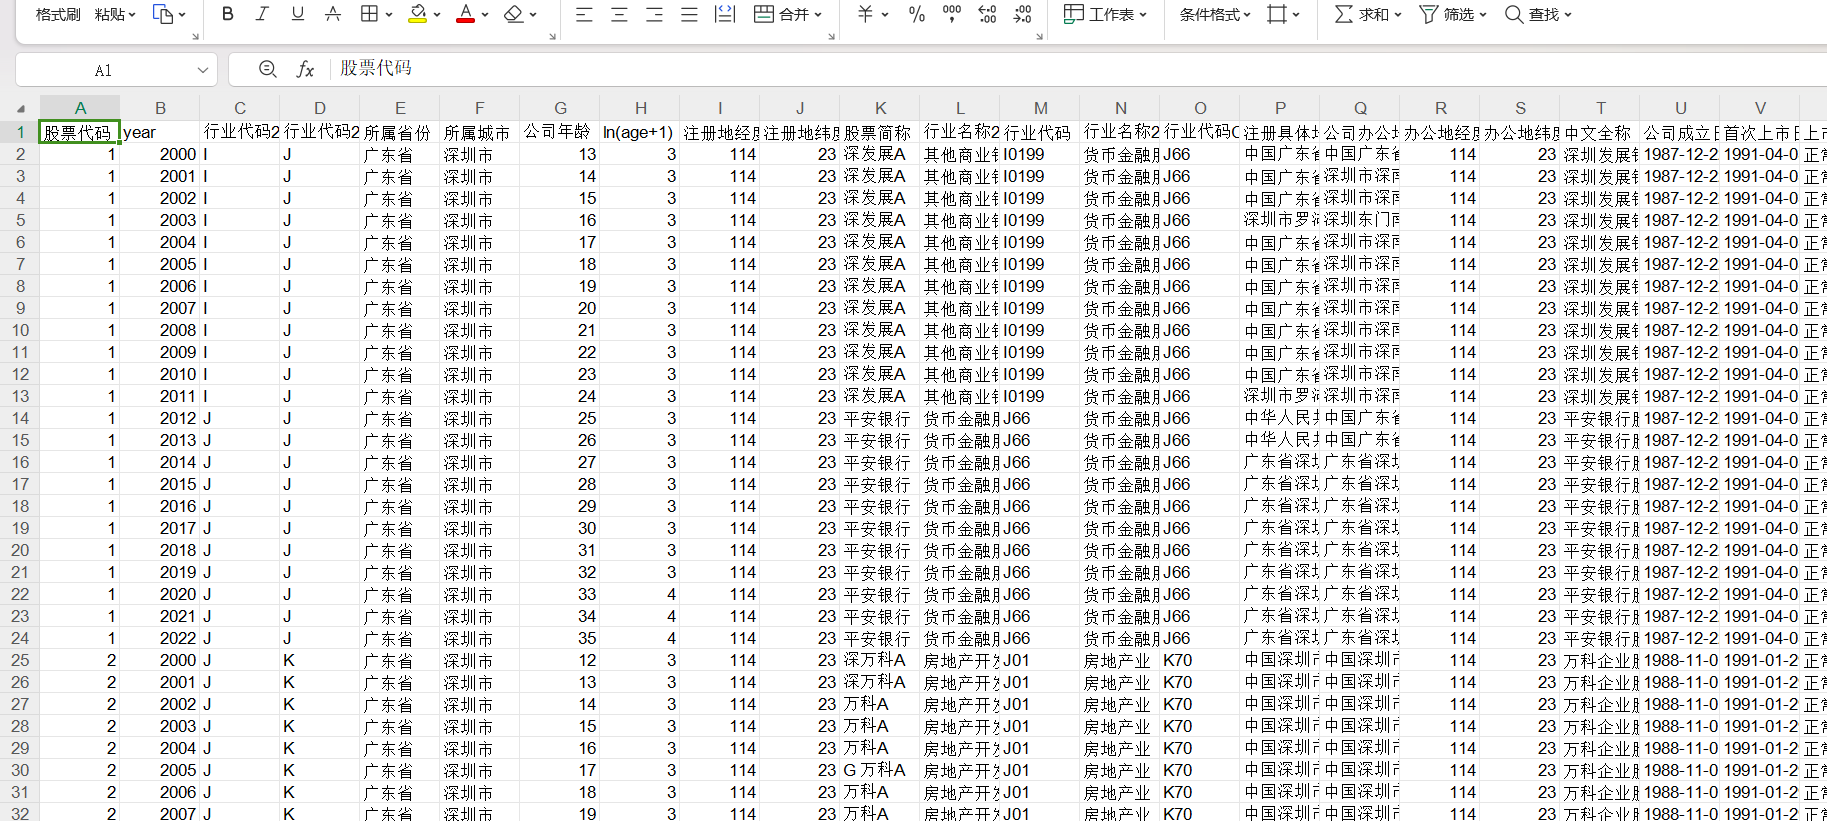Align text to the right
The width and height of the screenshot is (1827, 821).
[654, 14]
